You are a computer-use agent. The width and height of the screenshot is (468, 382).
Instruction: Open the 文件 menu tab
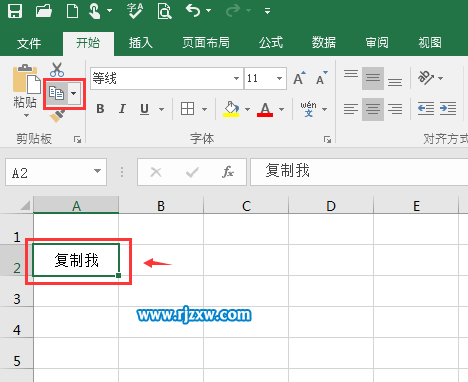[x=29, y=43]
